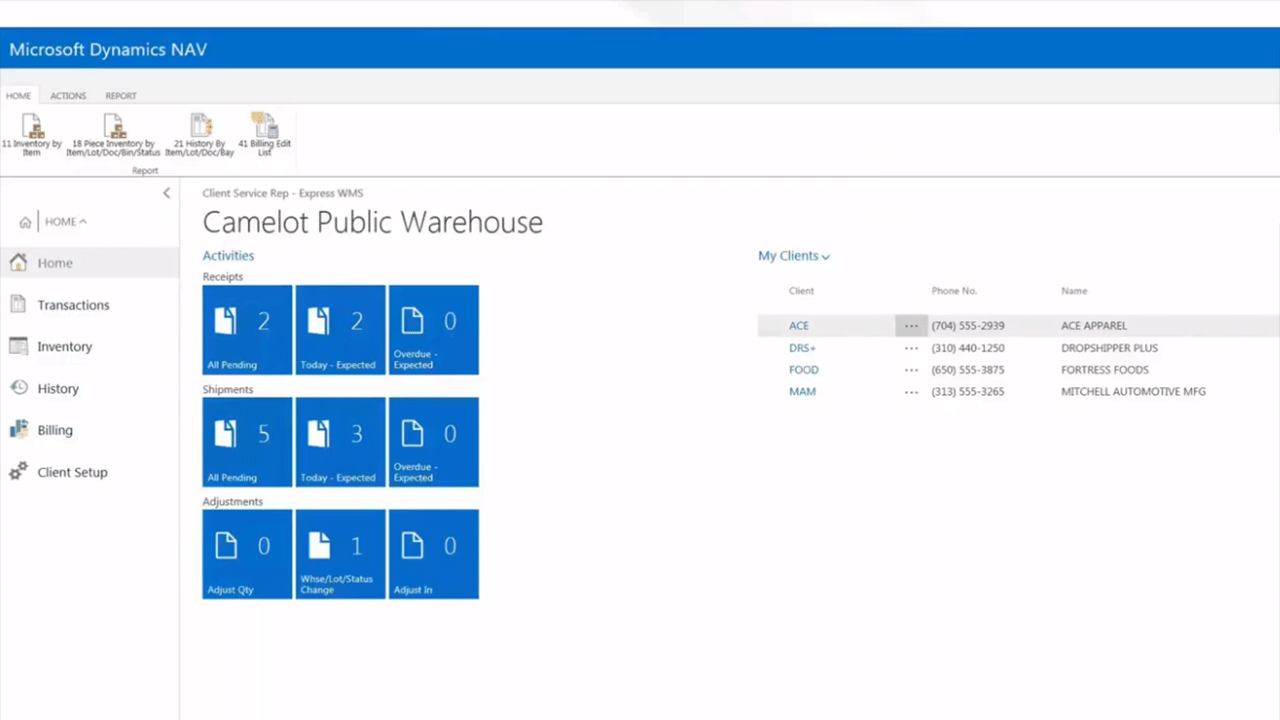Open 21 History By Item/Lot/Doc/Bay report

click(x=200, y=135)
